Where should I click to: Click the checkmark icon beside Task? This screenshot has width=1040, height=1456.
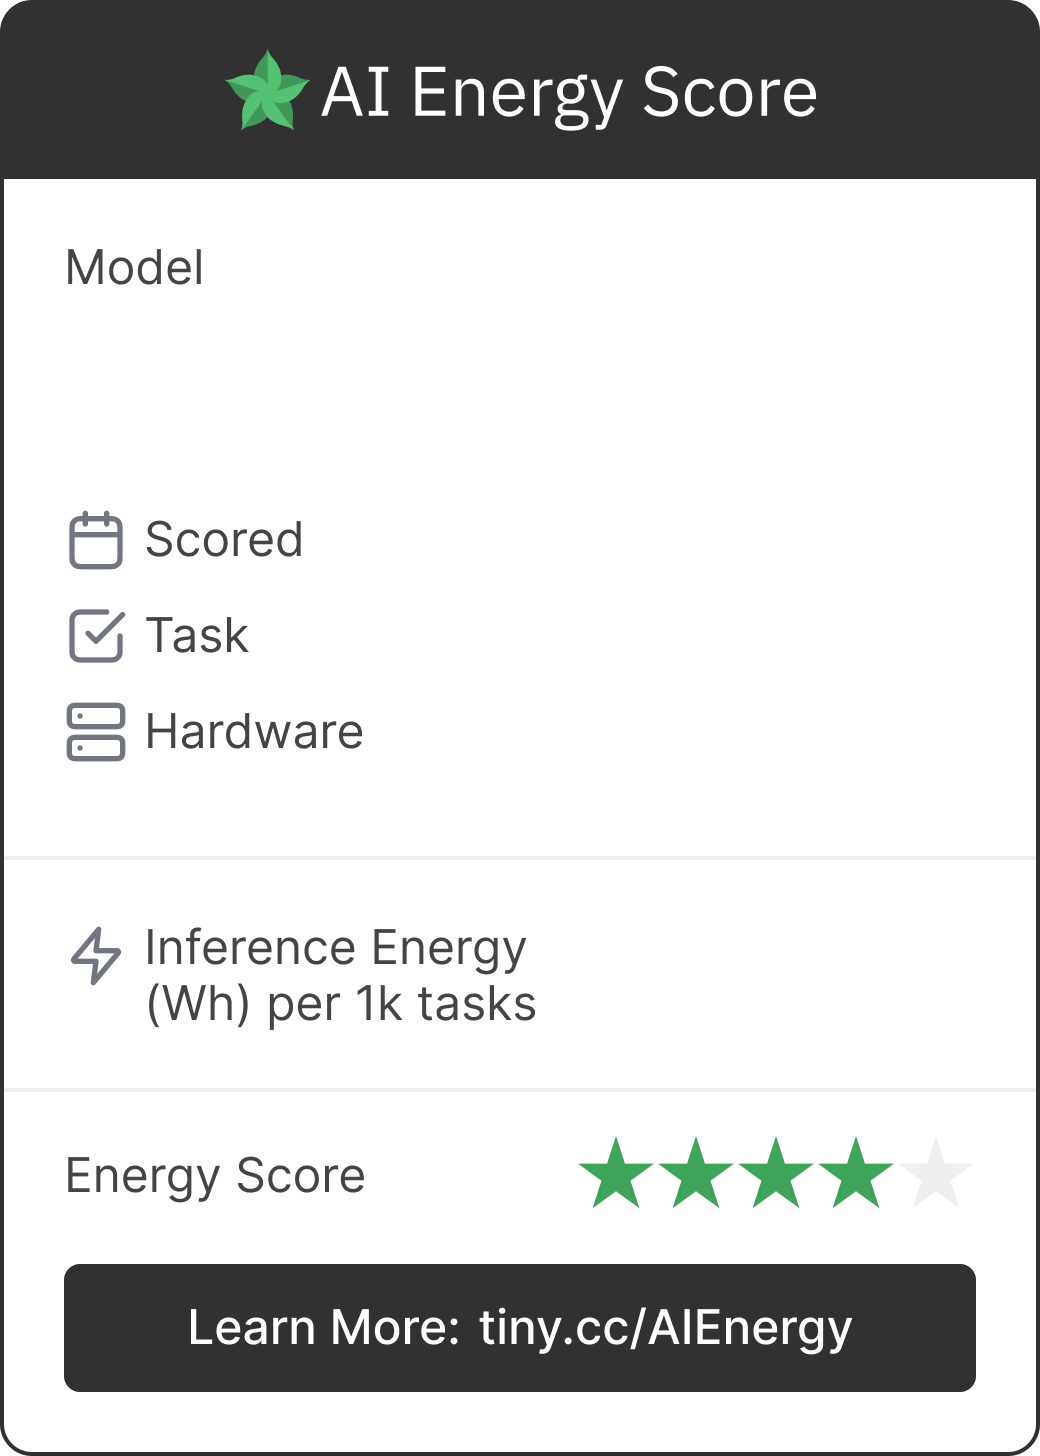coord(96,636)
